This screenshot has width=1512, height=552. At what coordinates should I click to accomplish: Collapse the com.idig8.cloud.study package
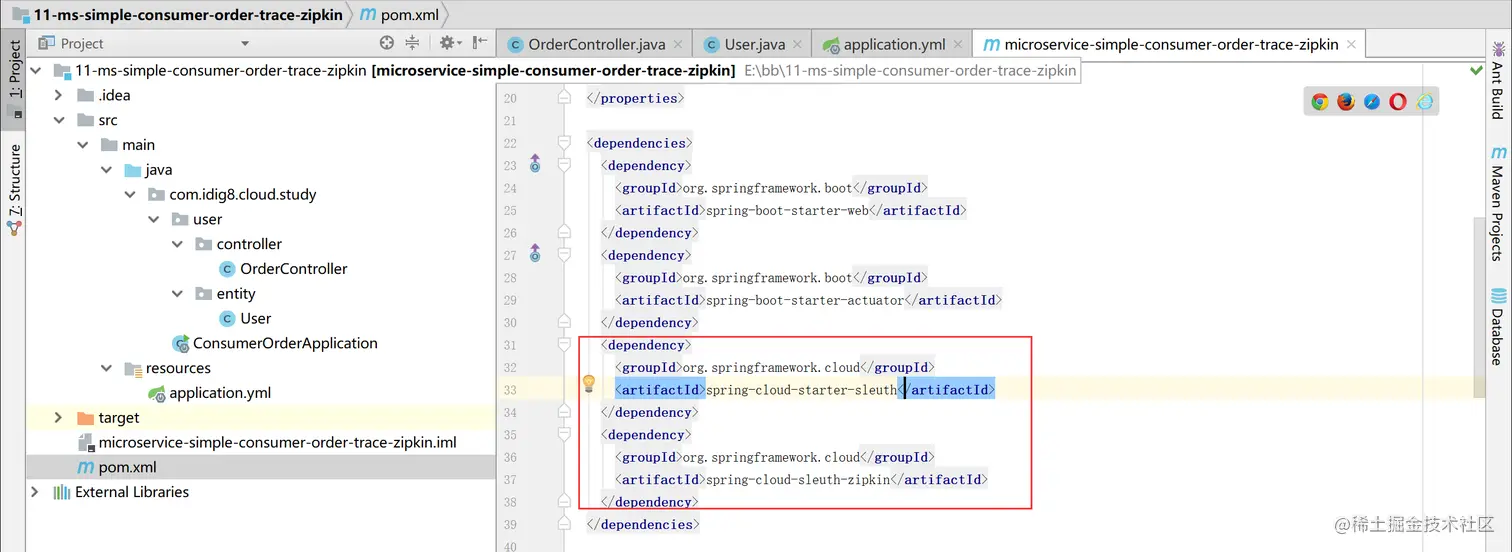coord(130,194)
